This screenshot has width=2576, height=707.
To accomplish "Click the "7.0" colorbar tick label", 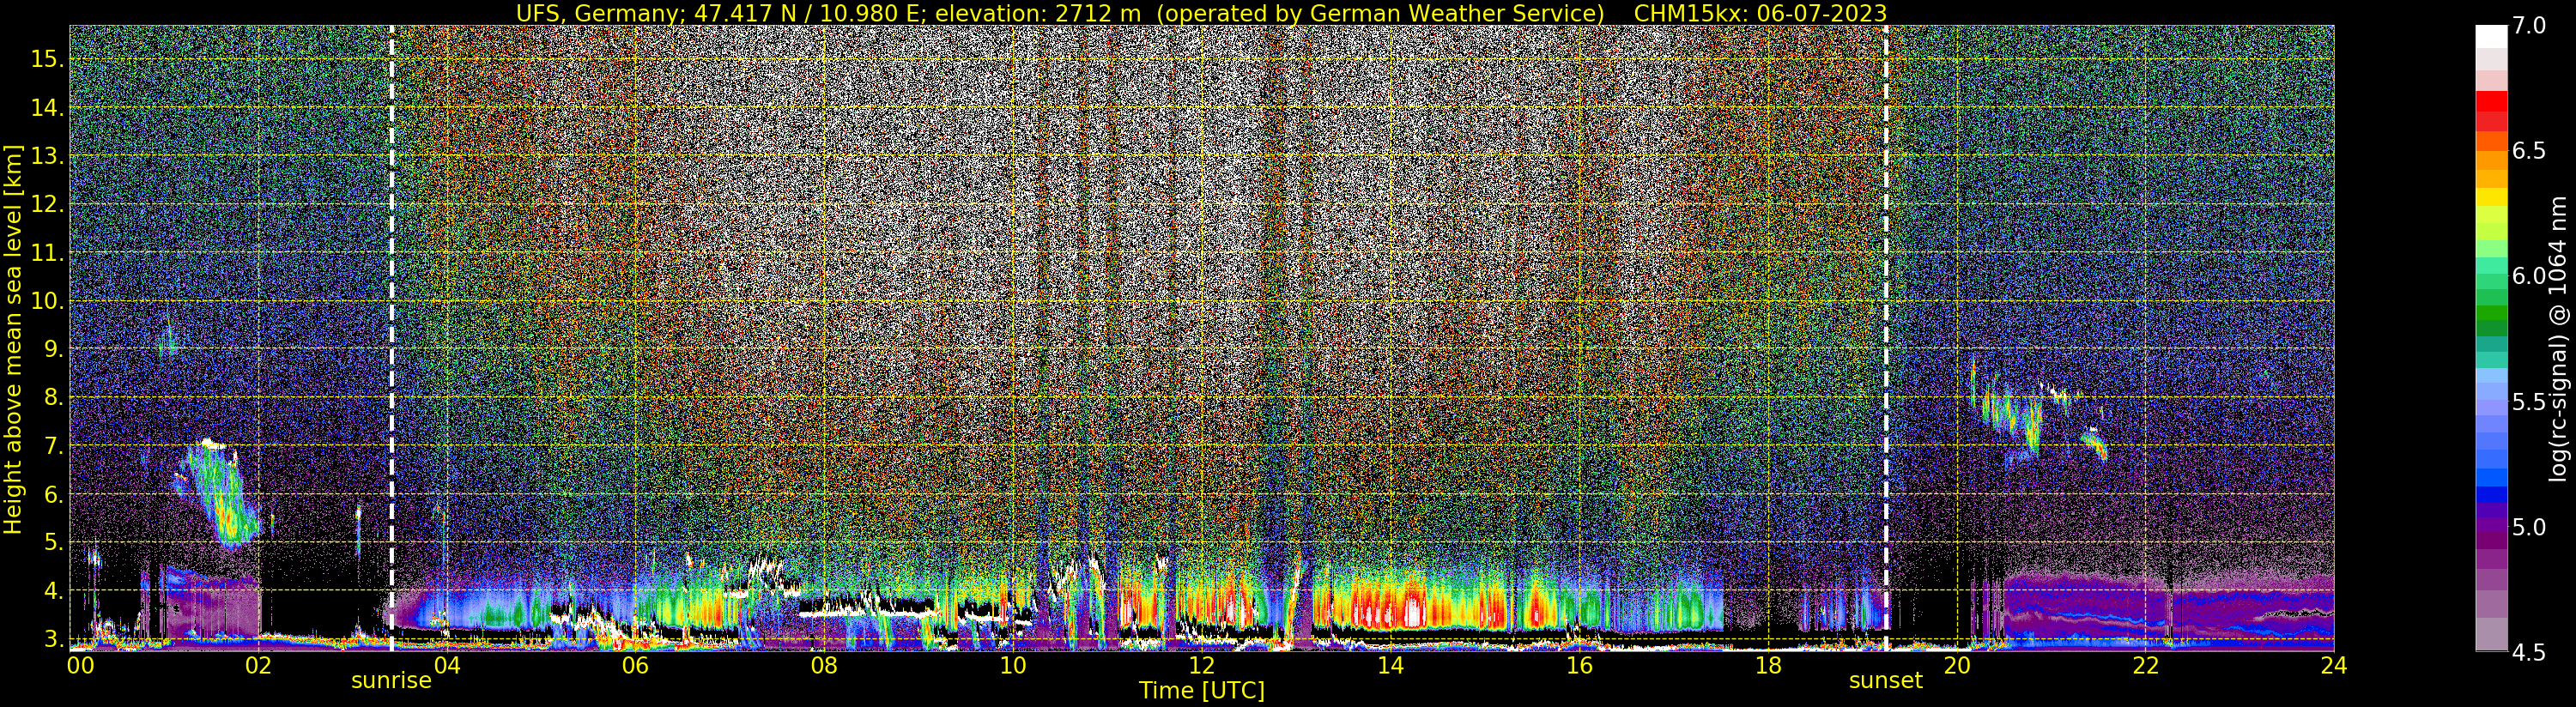I will click(2529, 26).
